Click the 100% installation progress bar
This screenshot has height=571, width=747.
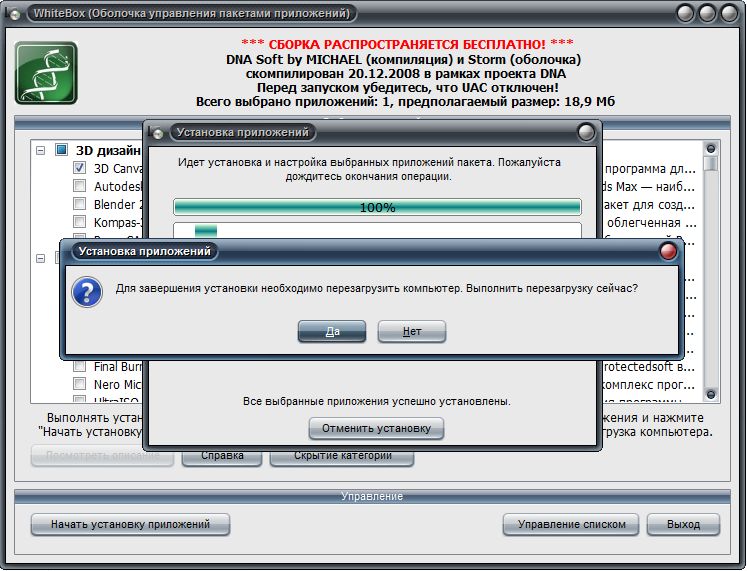click(x=377, y=208)
